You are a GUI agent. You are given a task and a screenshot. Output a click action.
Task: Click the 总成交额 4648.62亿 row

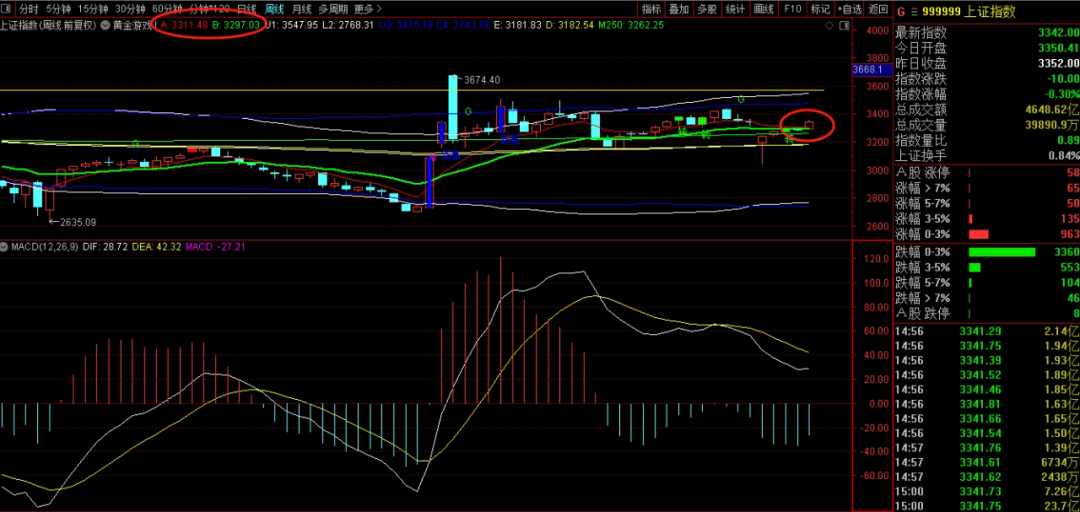tap(986, 110)
